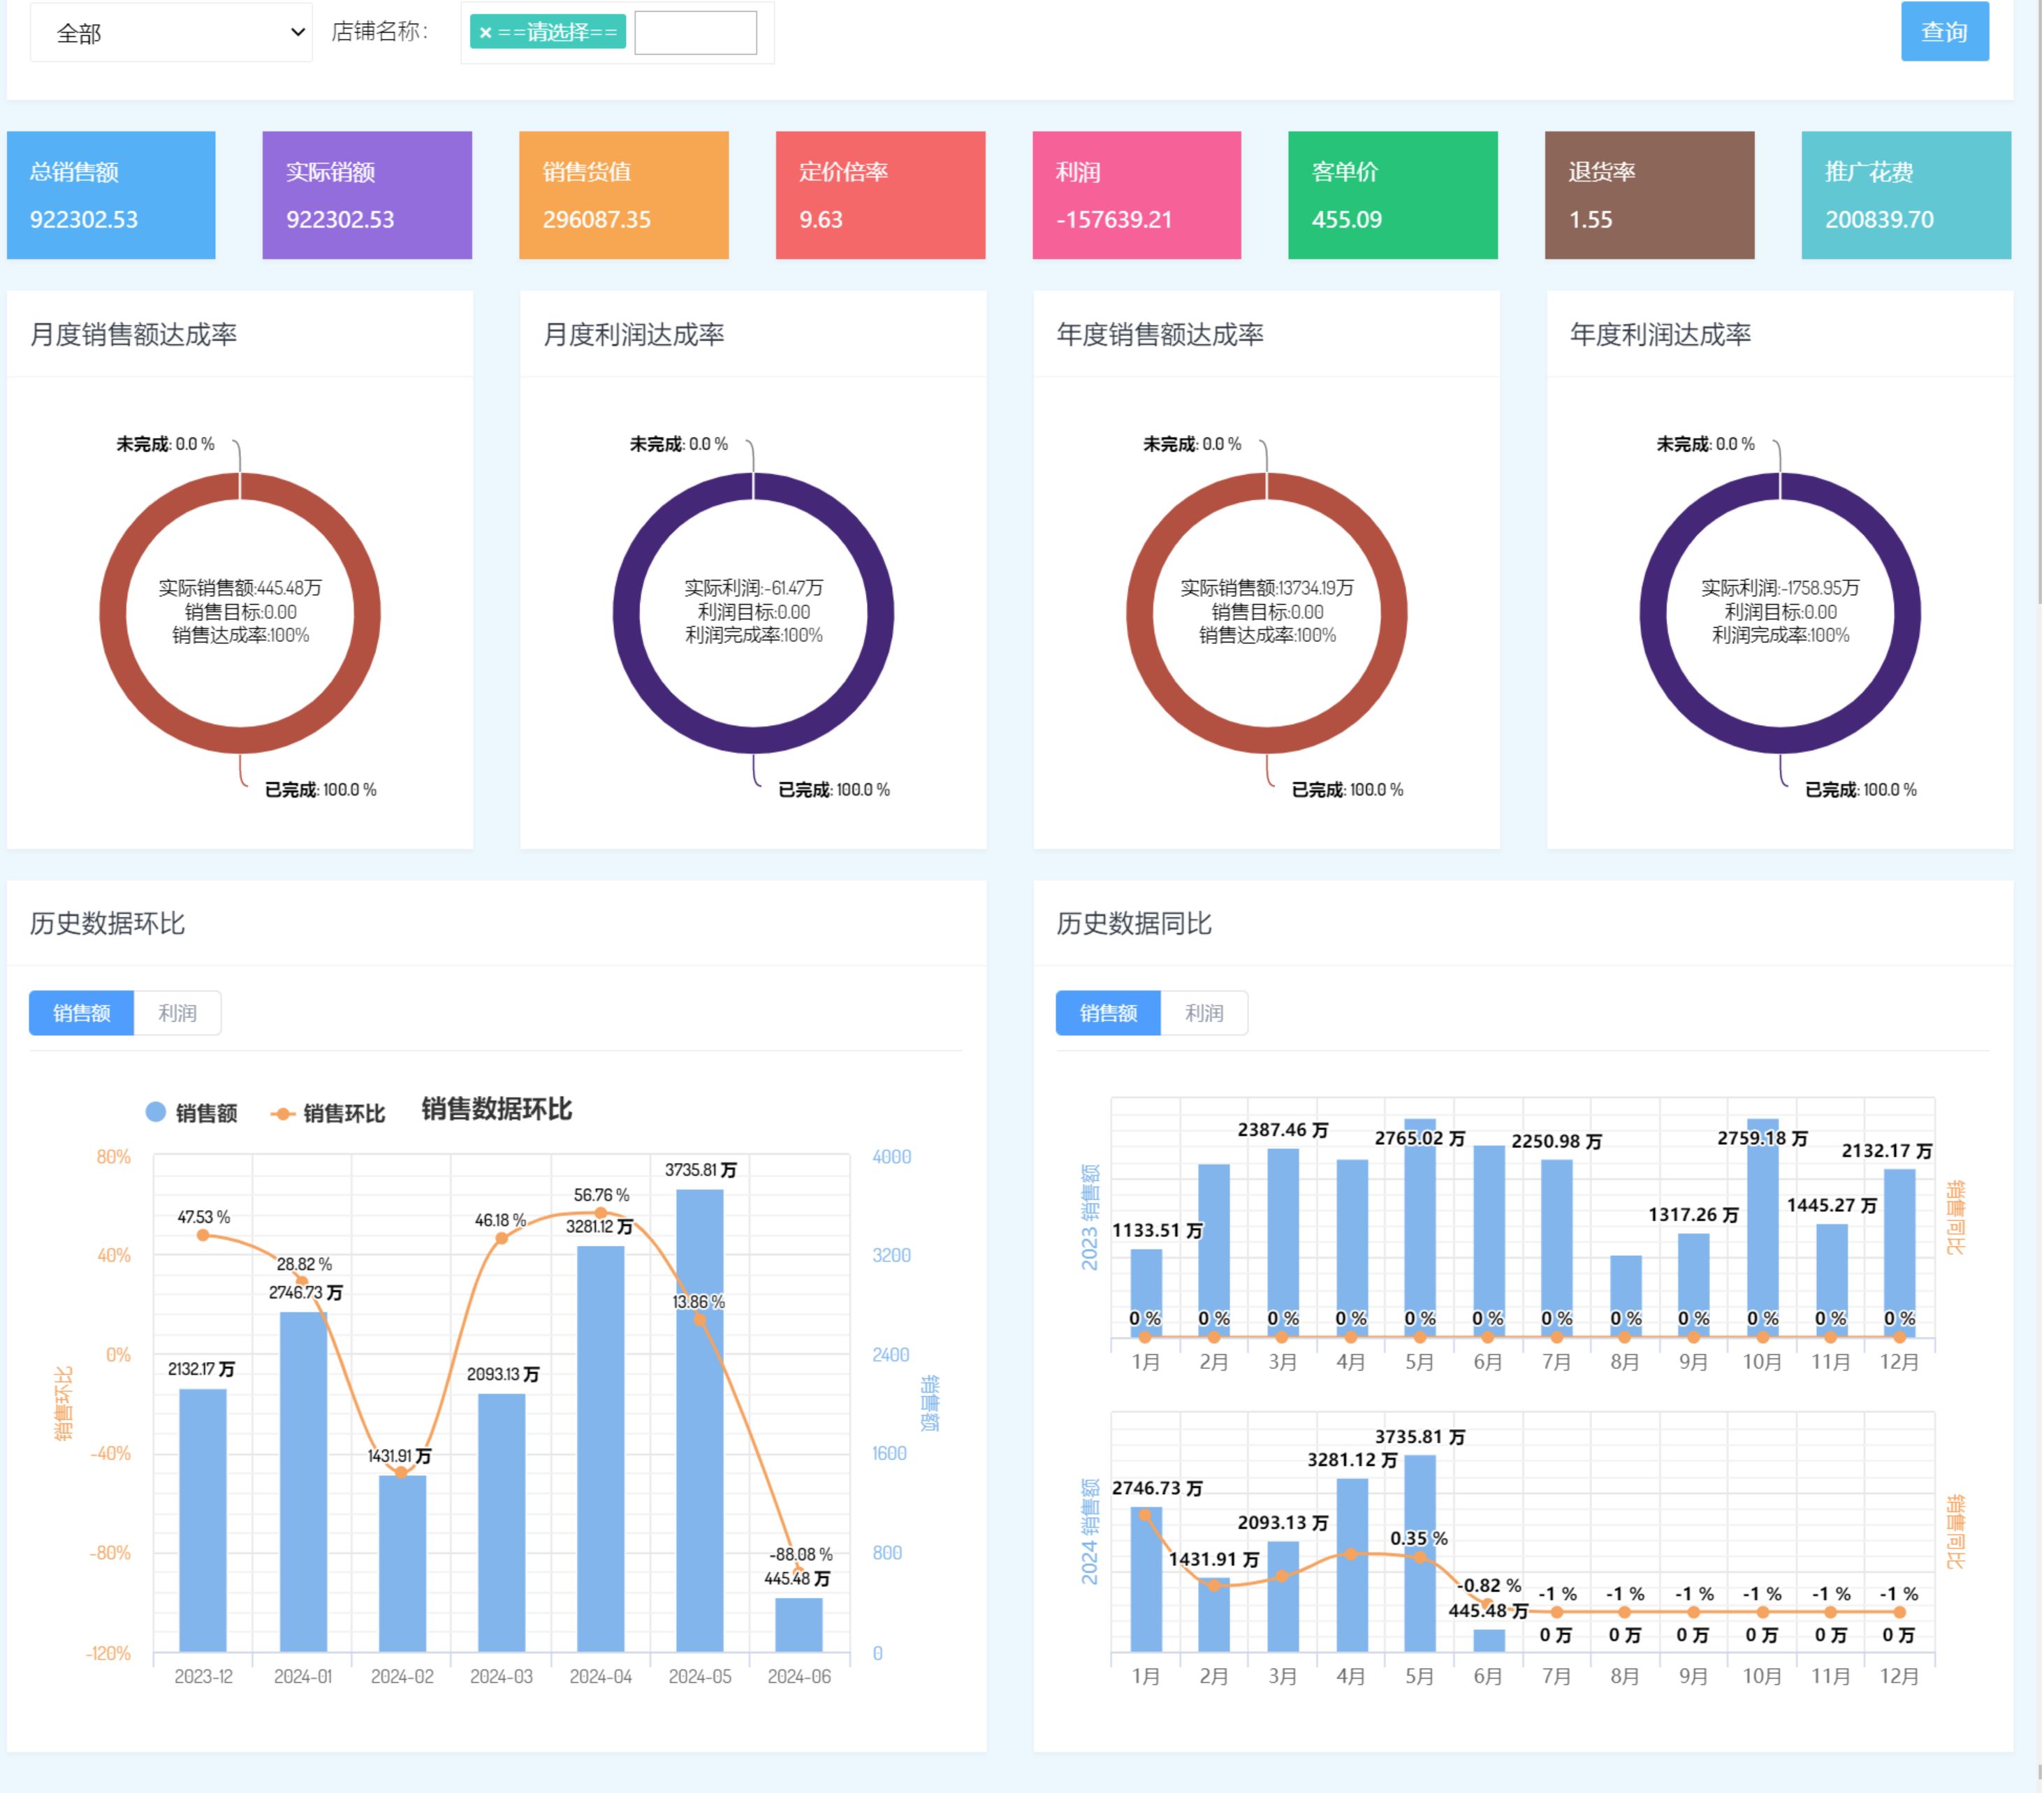Screen dimensions: 2044x1793
Task: Open the 店铺名称 multi-select box
Action: pyautogui.click(x=765, y=33)
